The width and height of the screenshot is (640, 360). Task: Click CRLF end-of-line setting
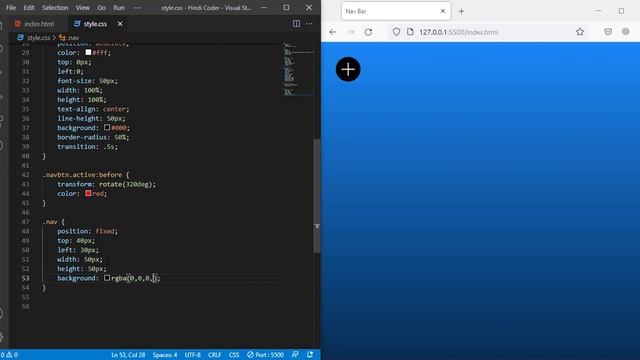tap(214, 355)
